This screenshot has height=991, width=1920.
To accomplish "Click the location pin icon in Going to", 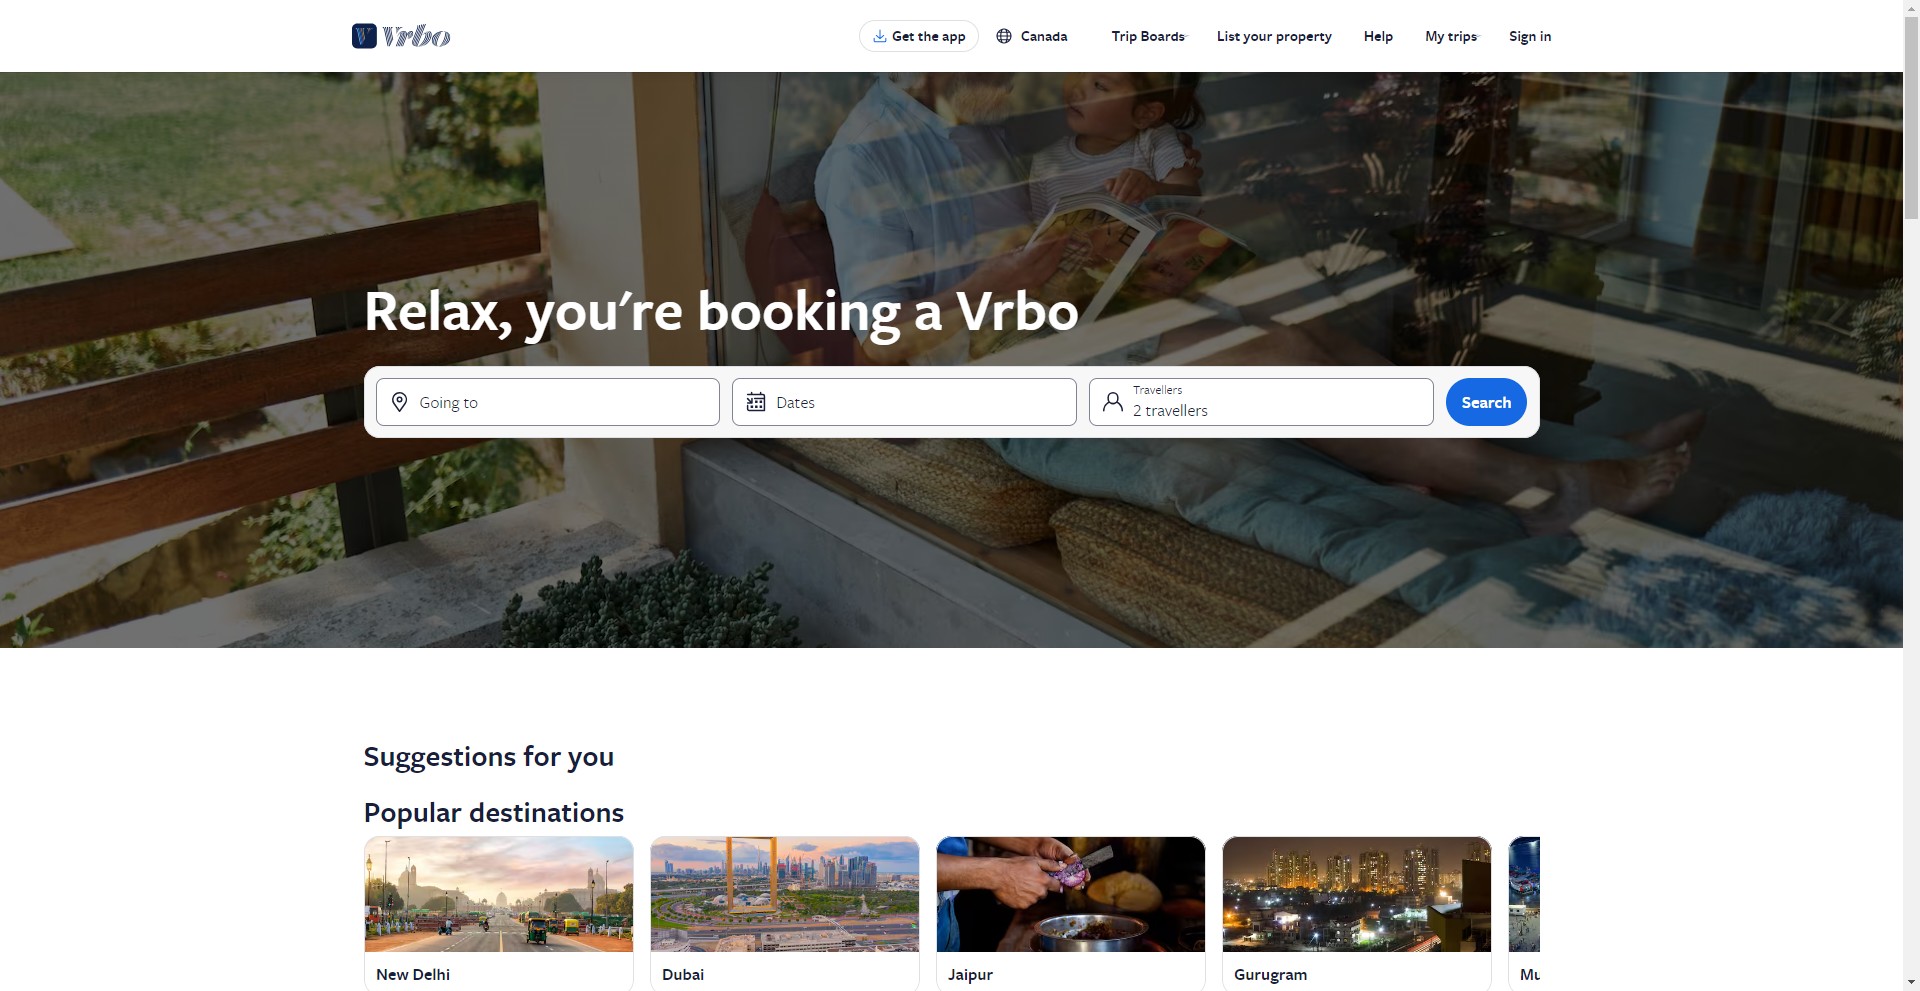I will 399,402.
